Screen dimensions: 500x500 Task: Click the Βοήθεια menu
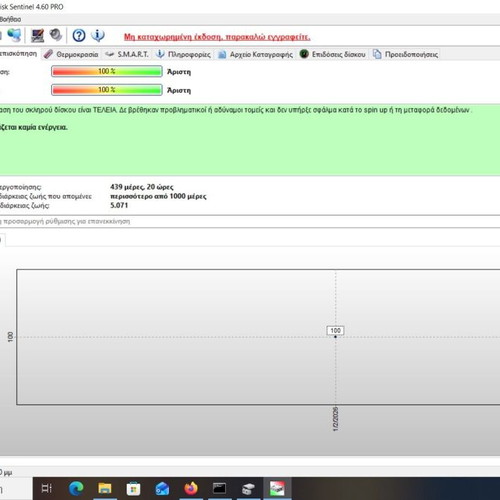10,19
